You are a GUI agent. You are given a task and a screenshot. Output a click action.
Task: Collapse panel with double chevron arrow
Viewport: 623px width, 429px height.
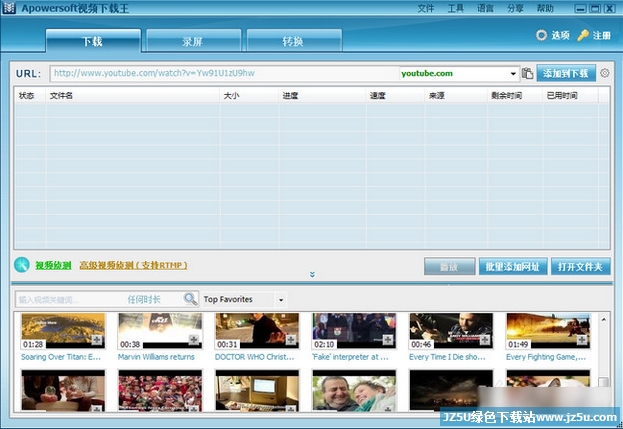point(312,274)
